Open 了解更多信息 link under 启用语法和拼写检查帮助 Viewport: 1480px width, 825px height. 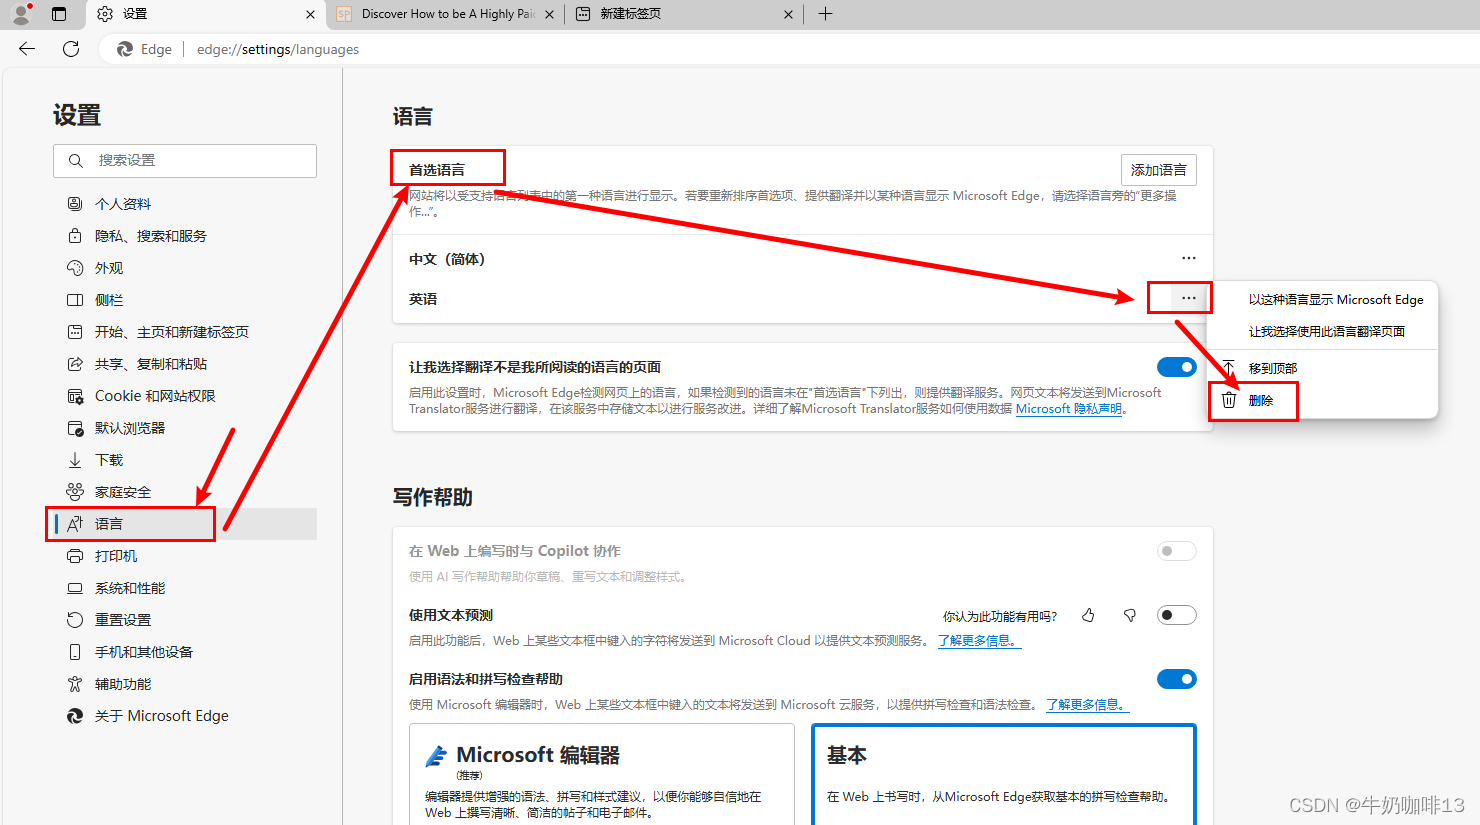[1088, 705]
